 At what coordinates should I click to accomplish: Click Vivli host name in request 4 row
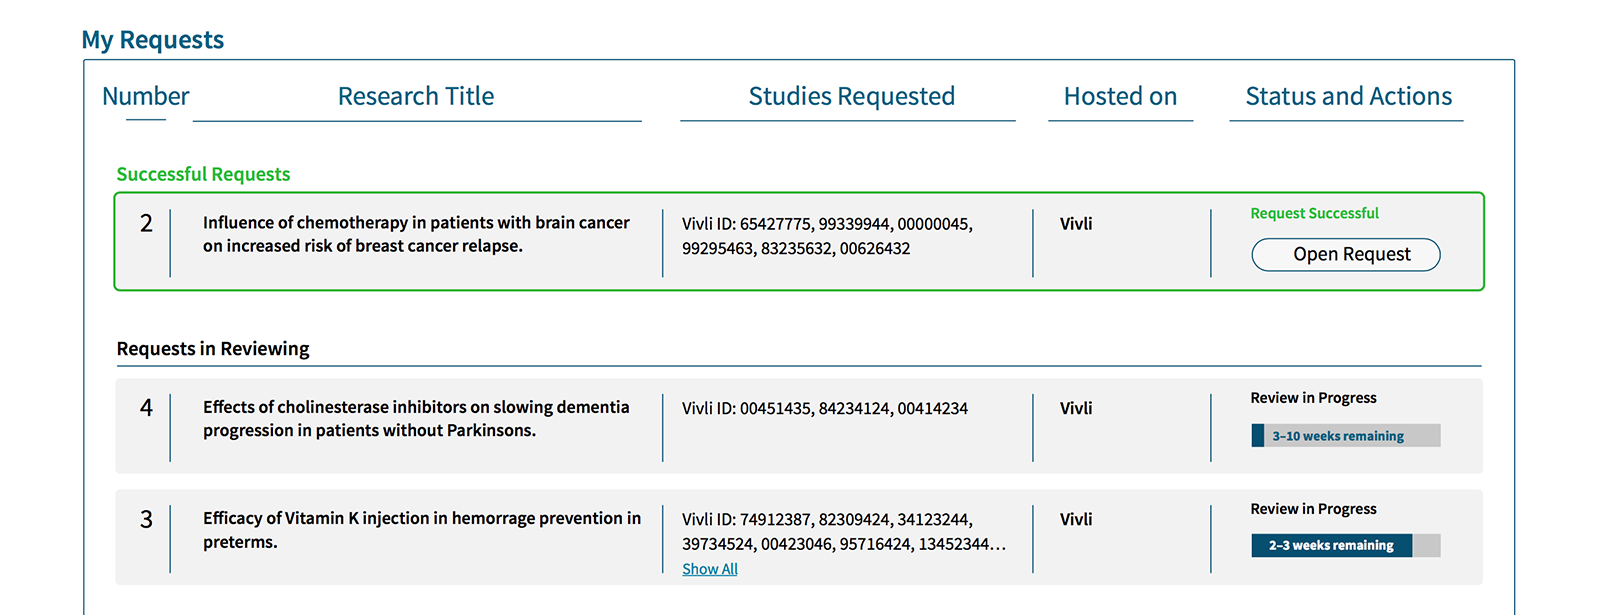coord(1076,408)
